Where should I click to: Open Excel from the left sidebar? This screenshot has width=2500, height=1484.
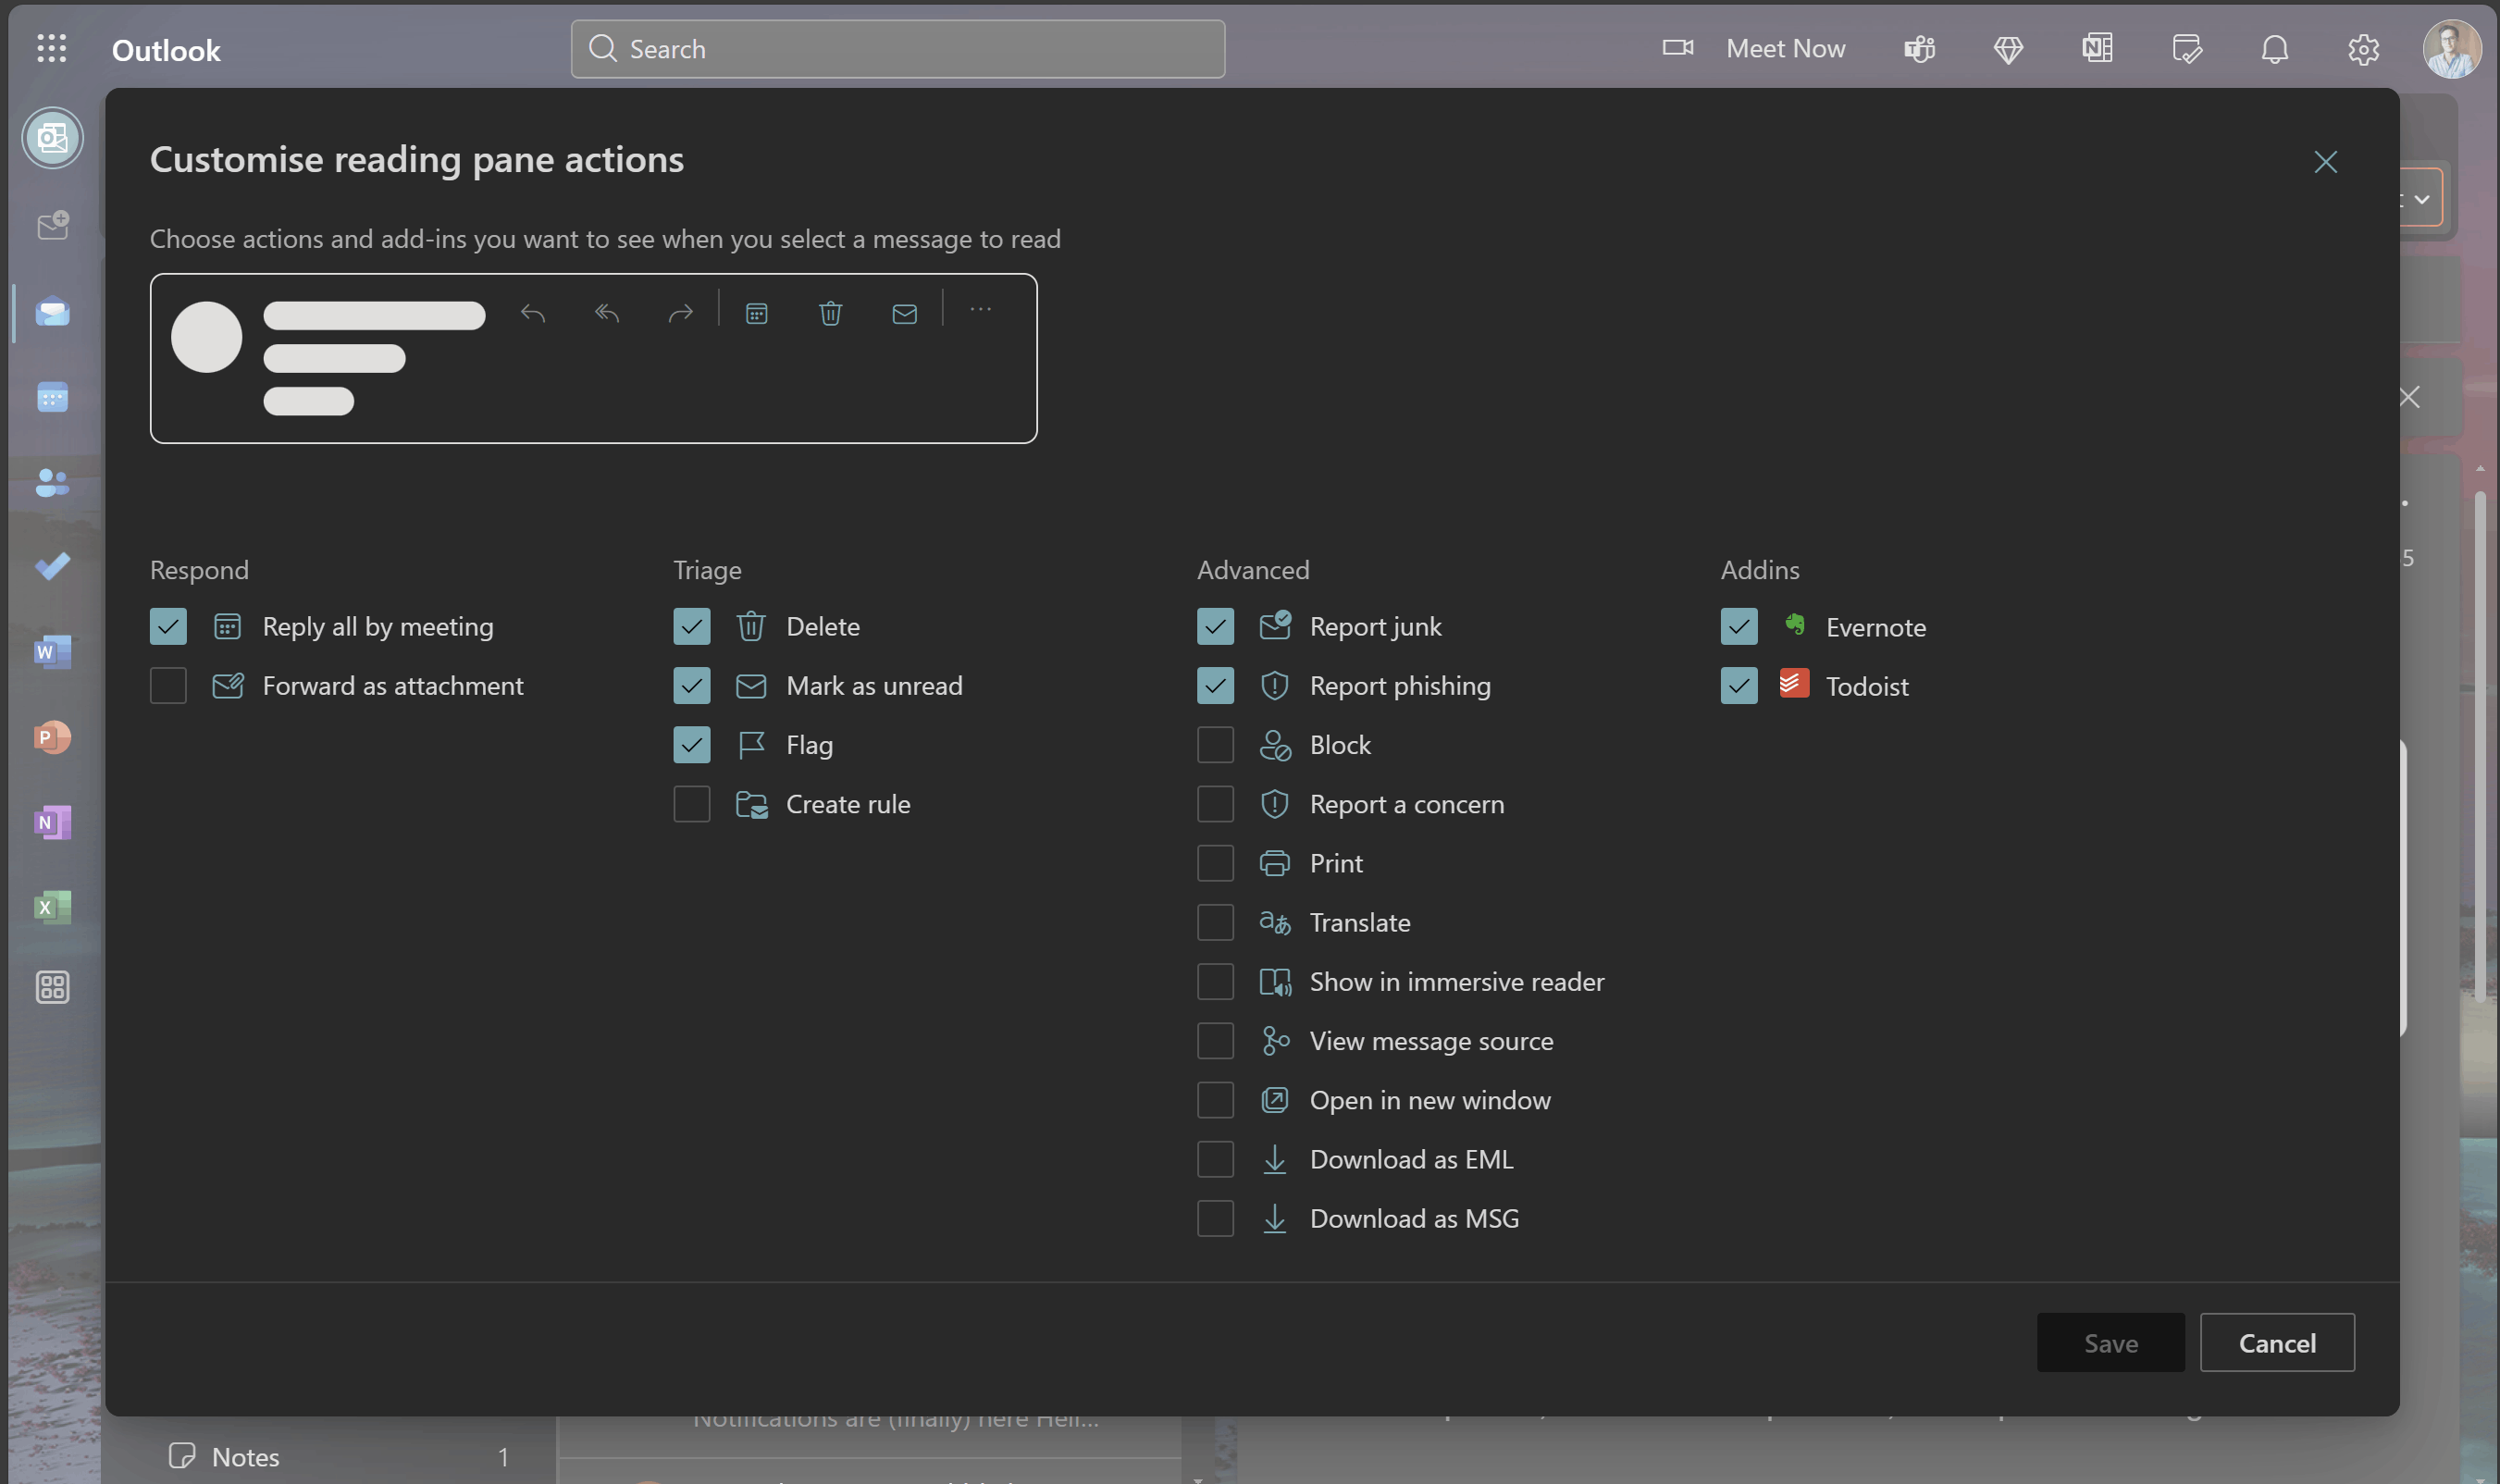[51, 907]
